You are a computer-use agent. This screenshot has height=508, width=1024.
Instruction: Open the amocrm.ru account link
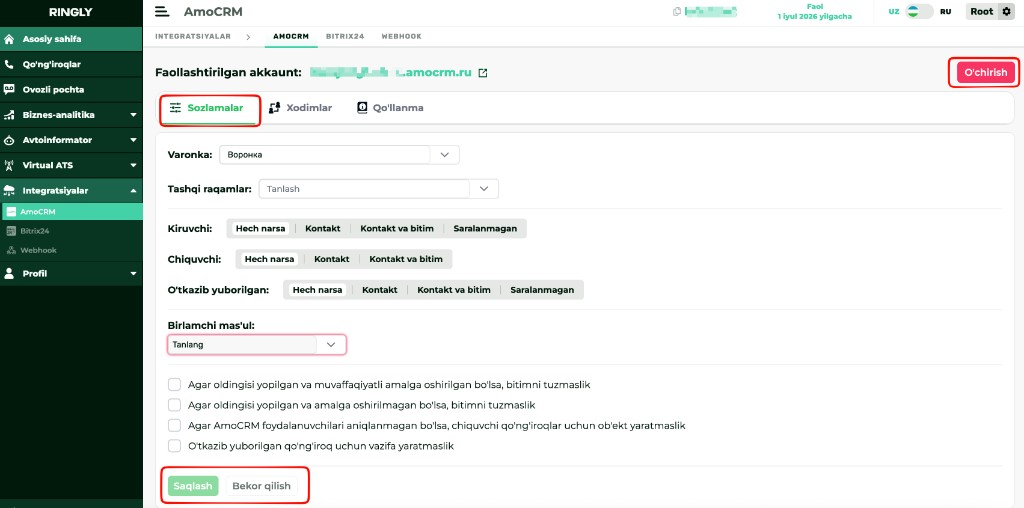390,72
